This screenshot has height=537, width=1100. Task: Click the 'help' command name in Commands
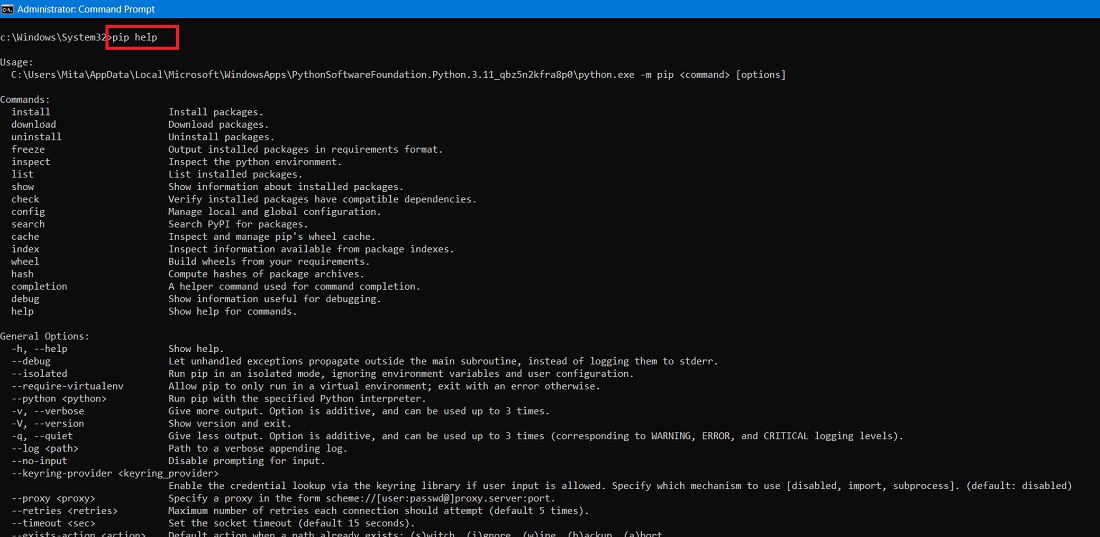pyautogui.click(x=22, y=311)
